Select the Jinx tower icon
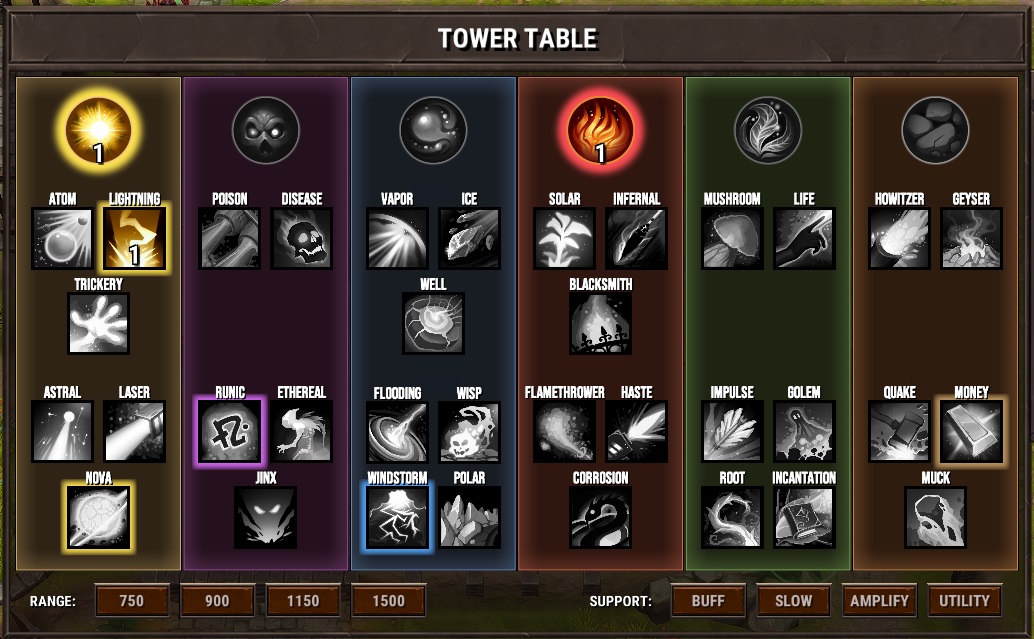The width and height of the screenshot is (1034, 639). [265, 517]
